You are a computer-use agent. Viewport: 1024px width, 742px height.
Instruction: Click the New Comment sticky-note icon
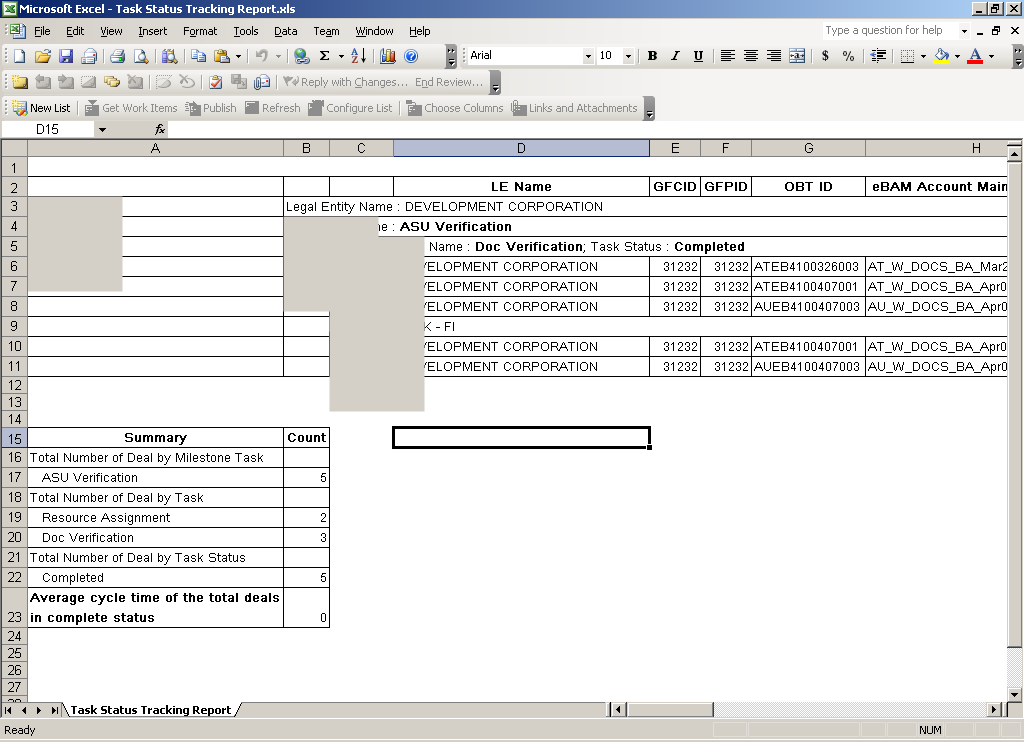(x=20, y=82)
